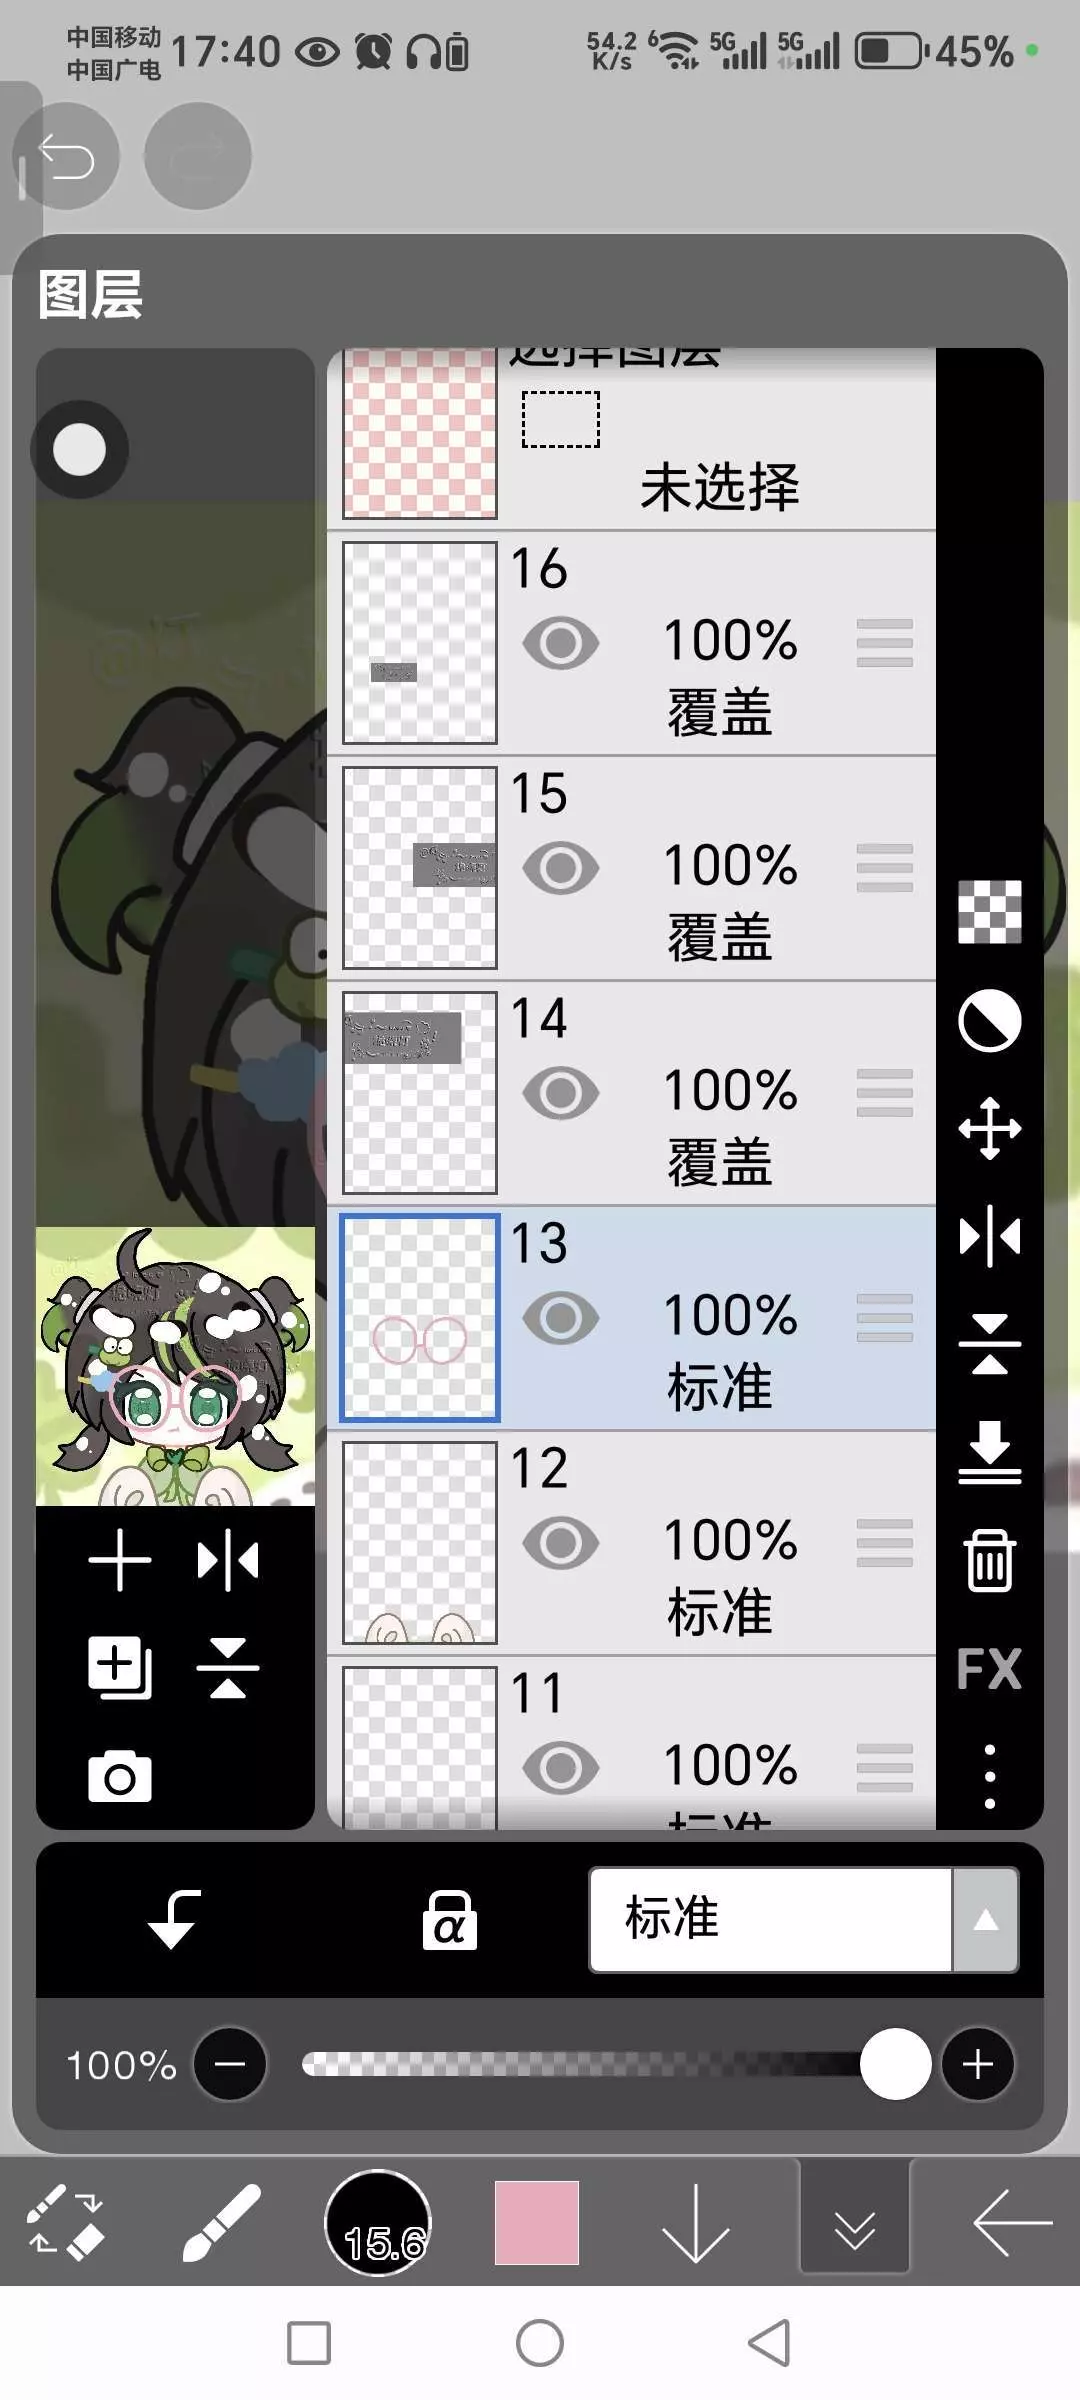Toggle visibility of layer 13
Image resolution: width=1080 pixels, height=2400 pixels.
pos(561,1318)
